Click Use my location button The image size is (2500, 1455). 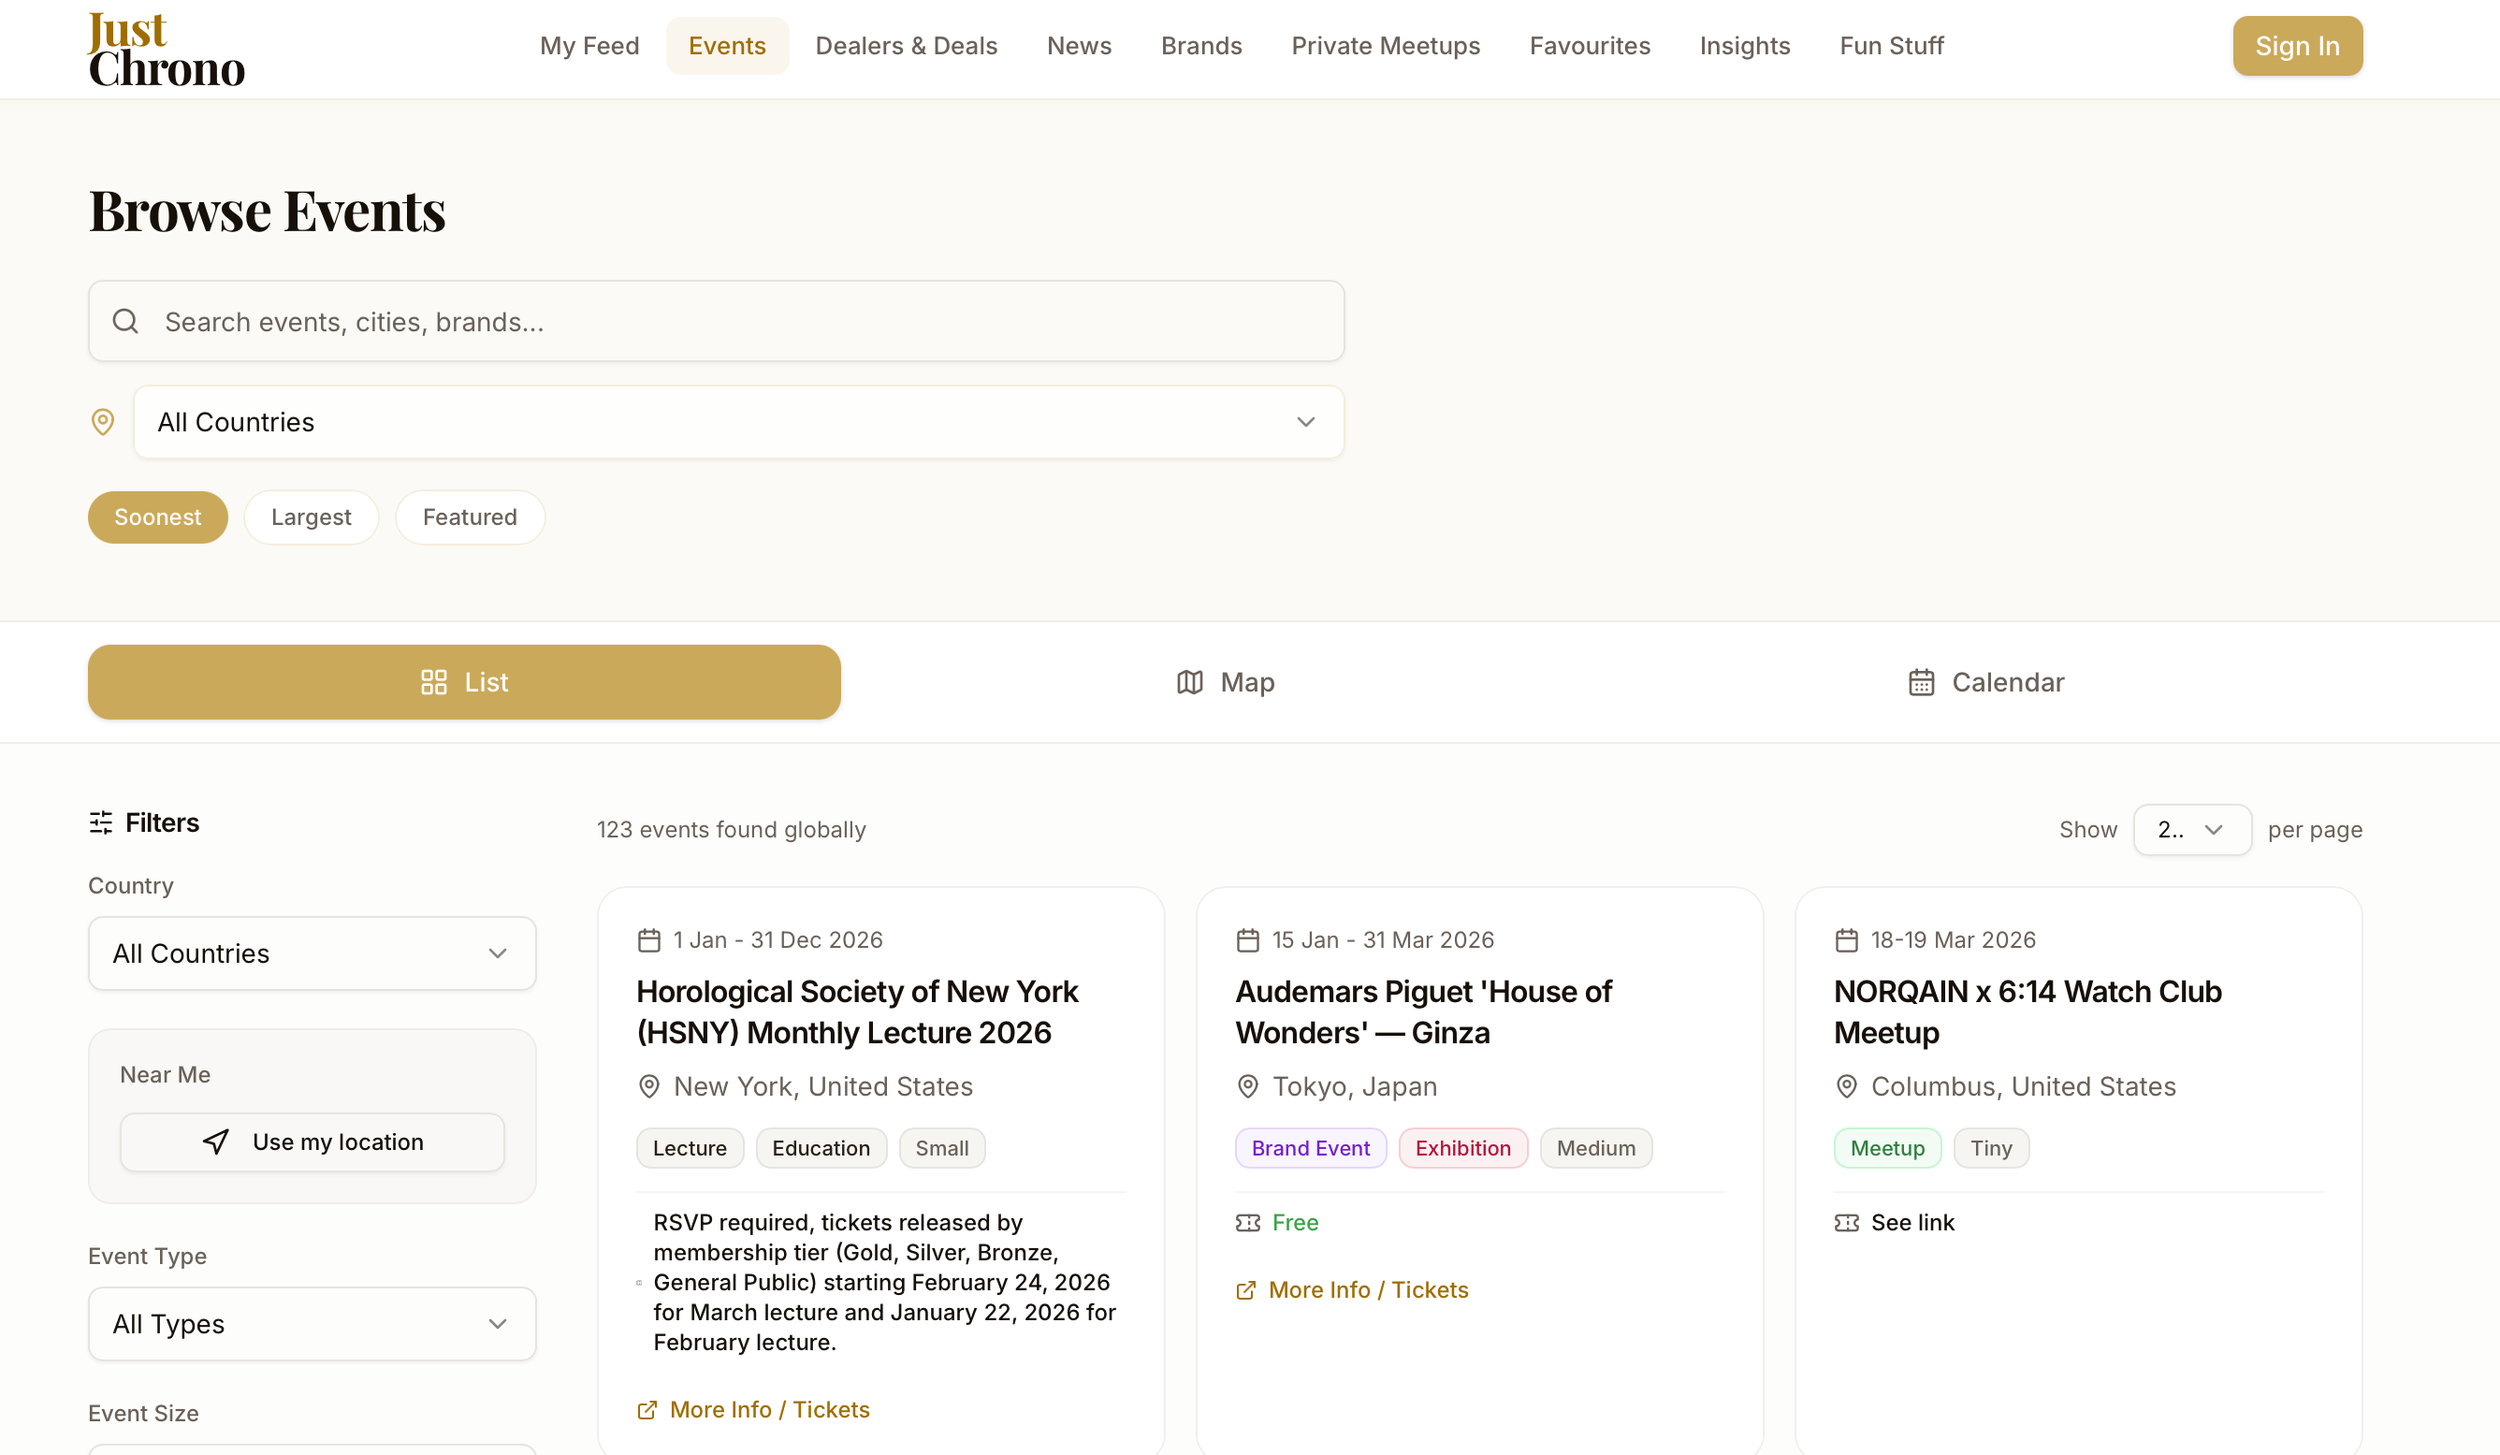pos(312,1142)
